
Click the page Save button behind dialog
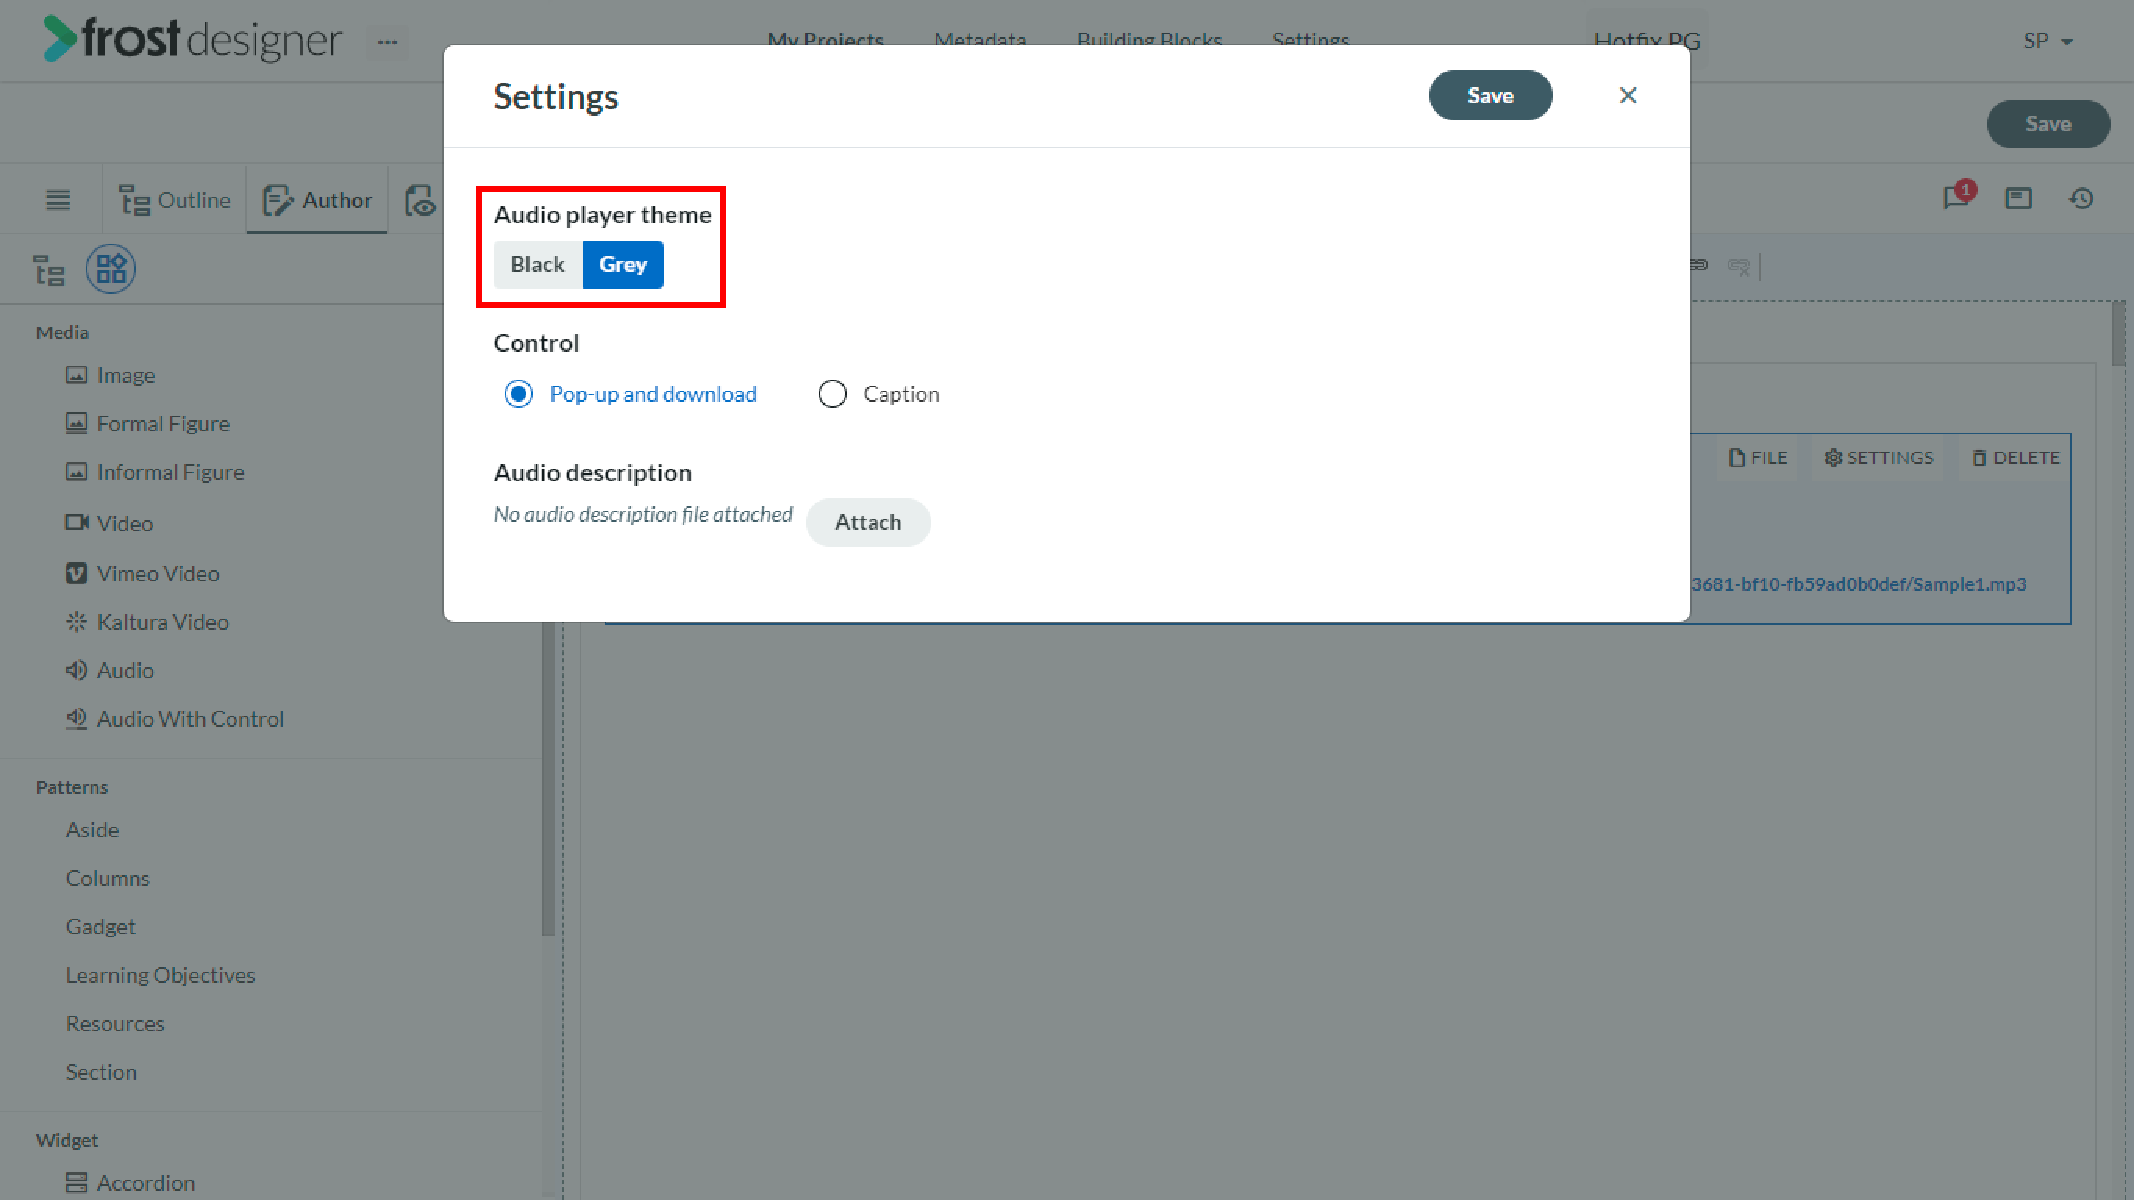click(x=2048, y=124)
